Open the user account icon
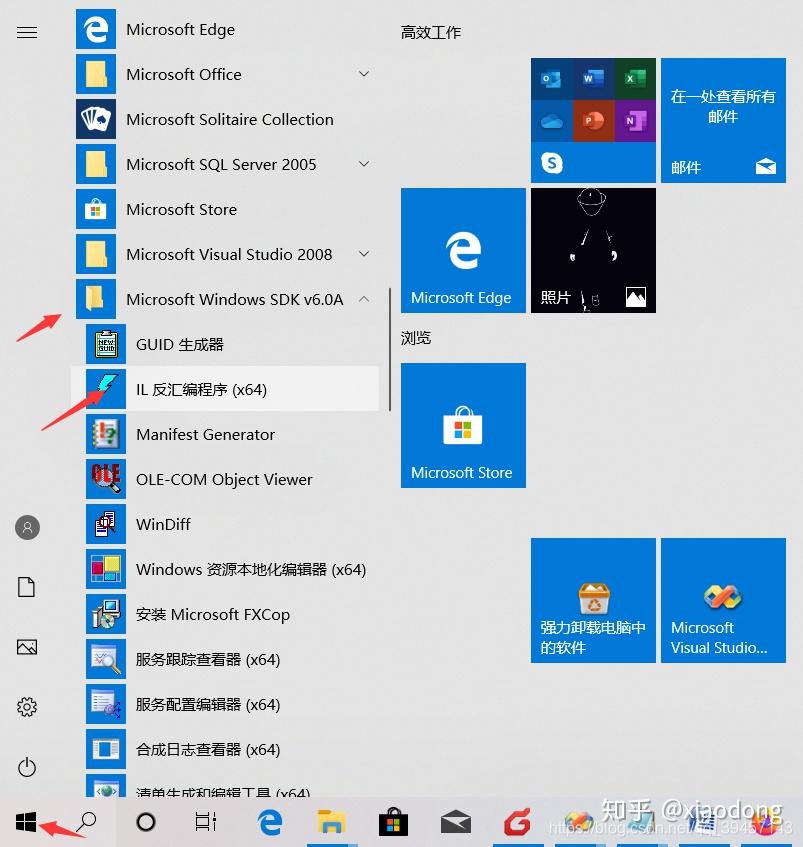803x847 pixels. (x=27, y=527)
